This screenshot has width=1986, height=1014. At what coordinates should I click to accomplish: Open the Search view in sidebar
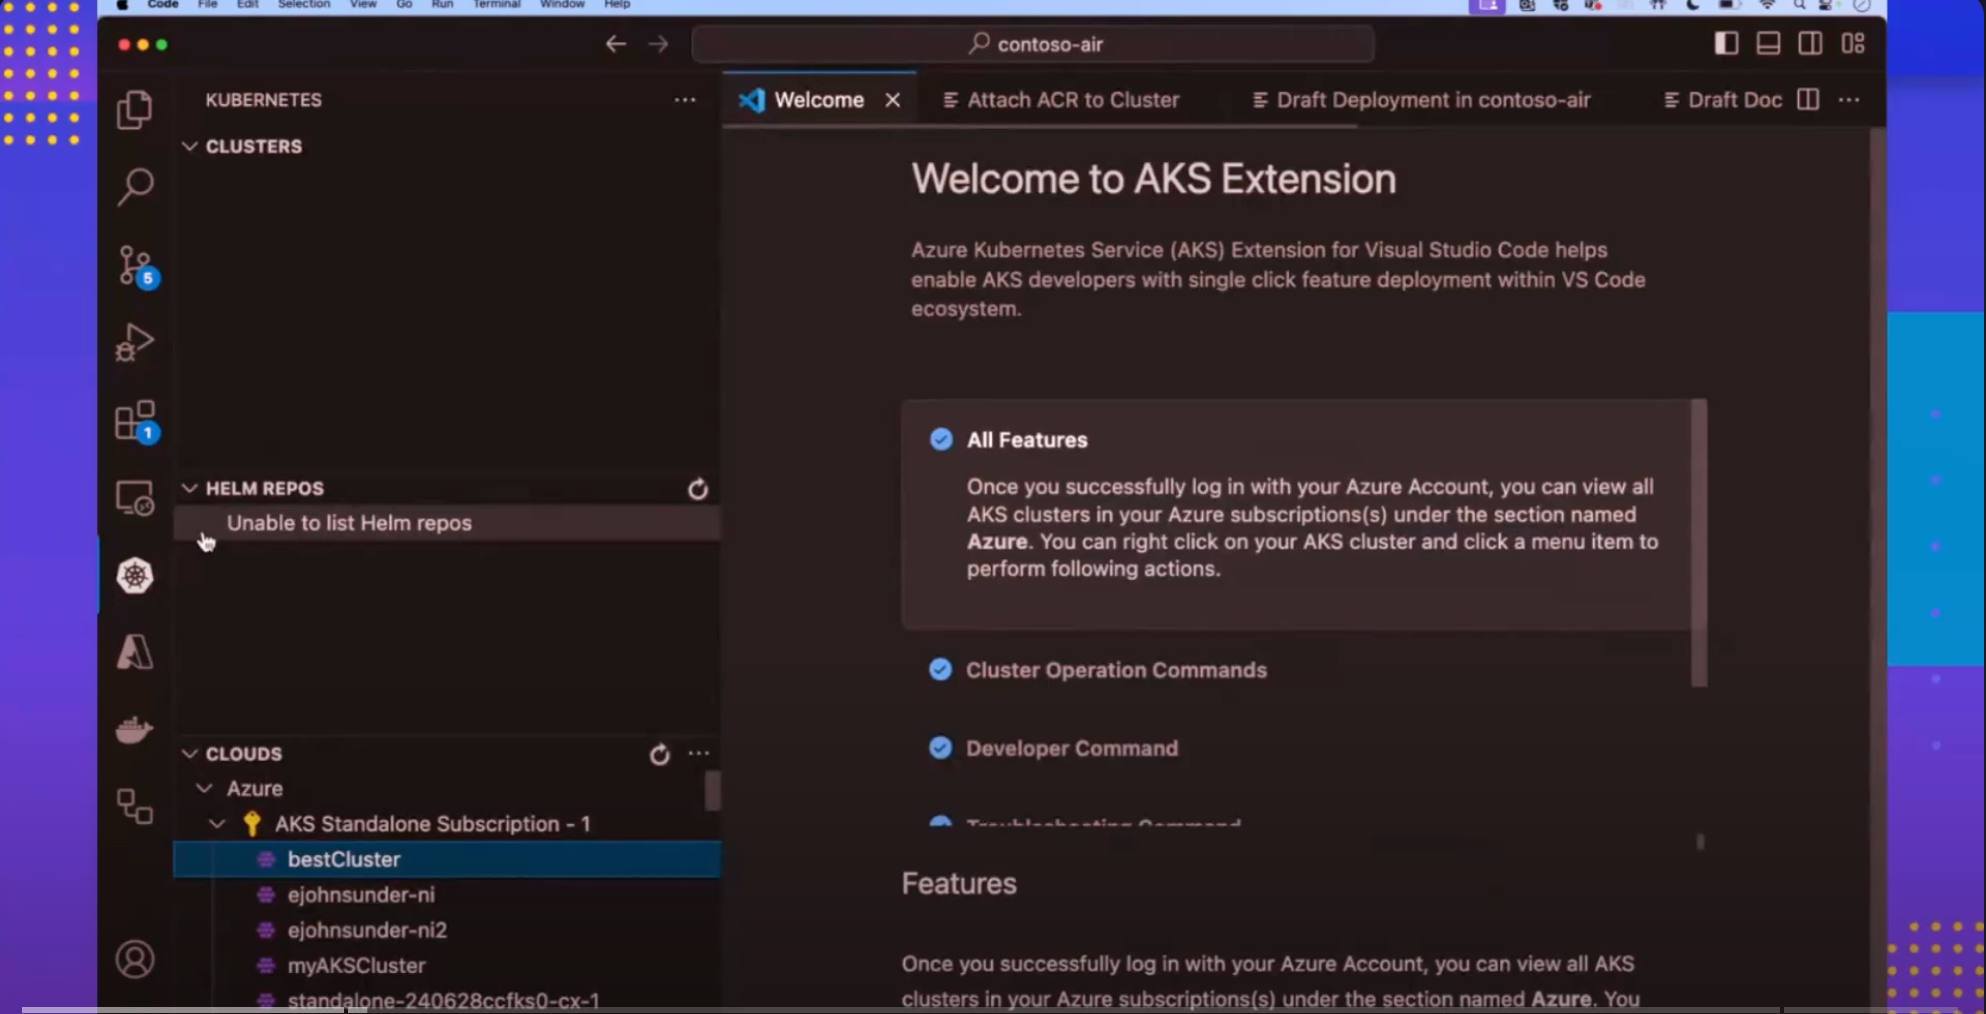pos(135,186)
